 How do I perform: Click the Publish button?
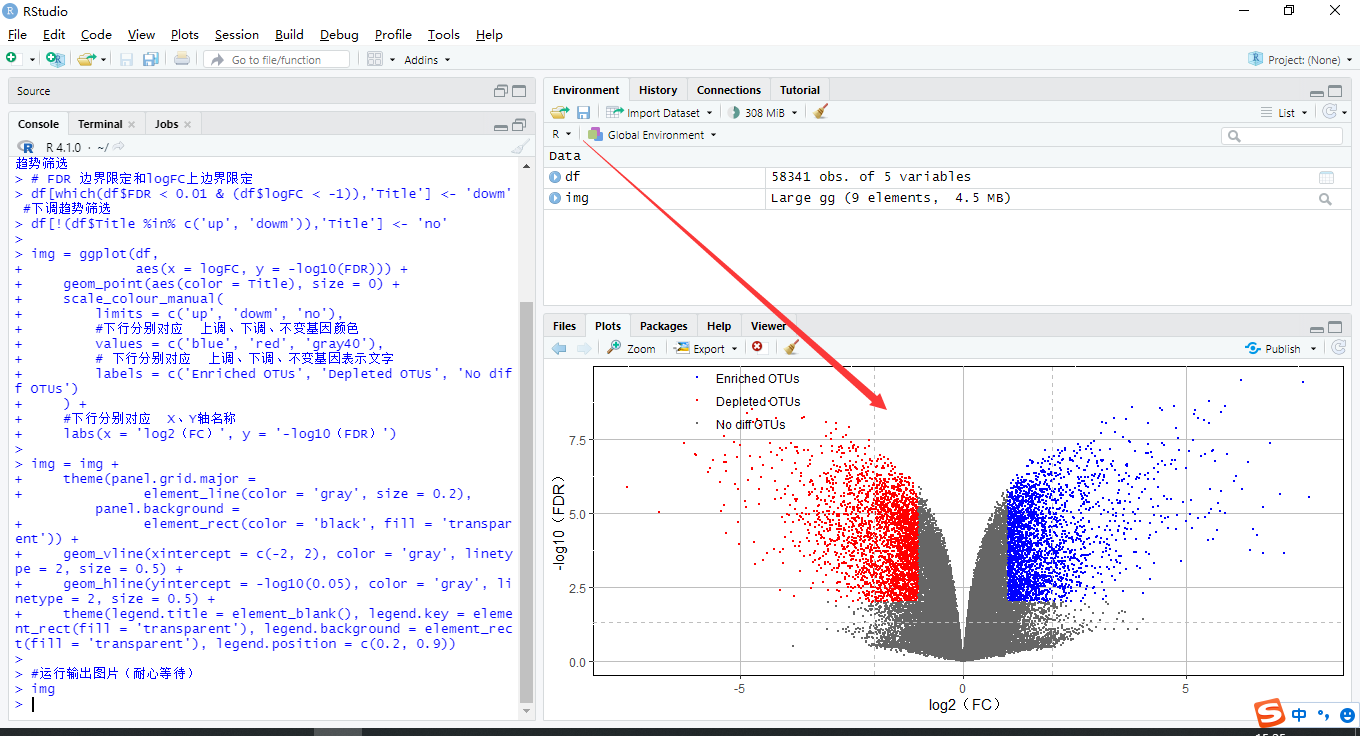tap(1273, 348)
